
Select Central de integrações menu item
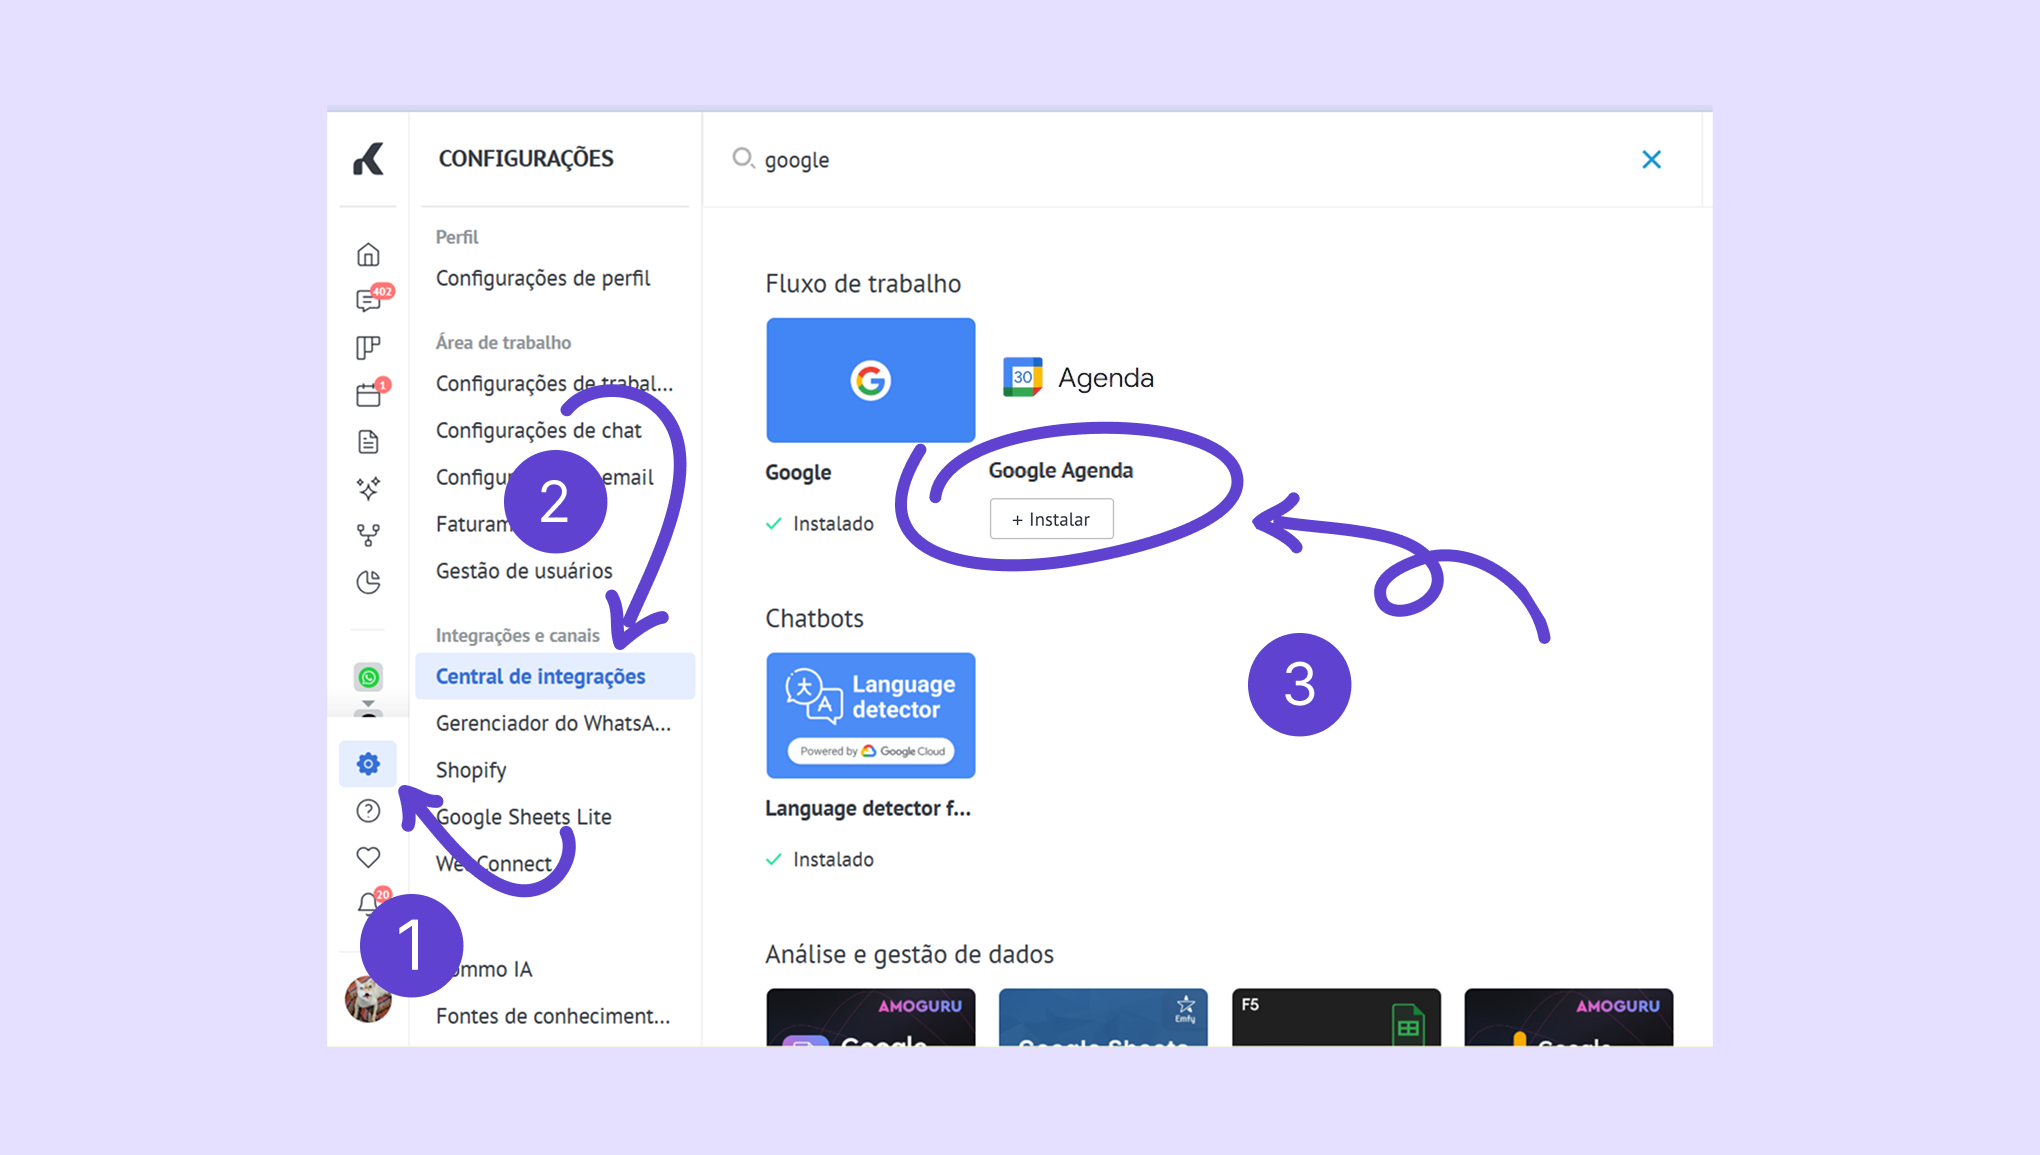[x=540, y=676]
